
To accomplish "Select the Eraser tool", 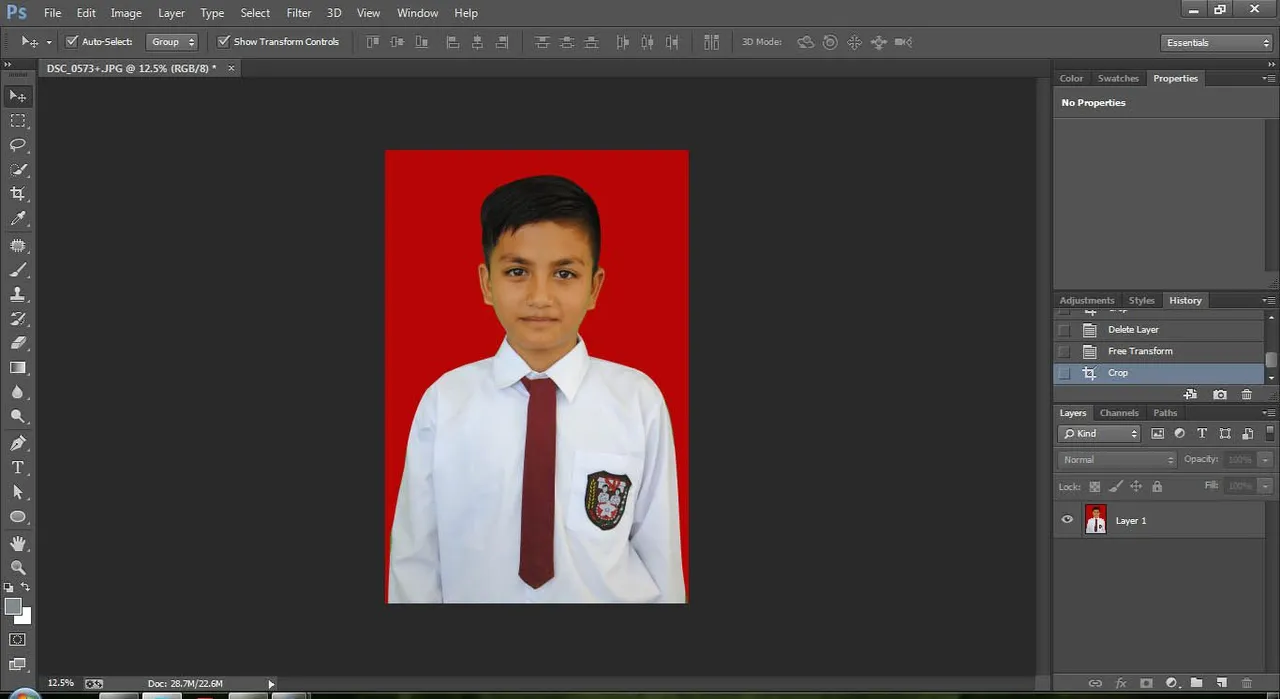I will 18,343.
